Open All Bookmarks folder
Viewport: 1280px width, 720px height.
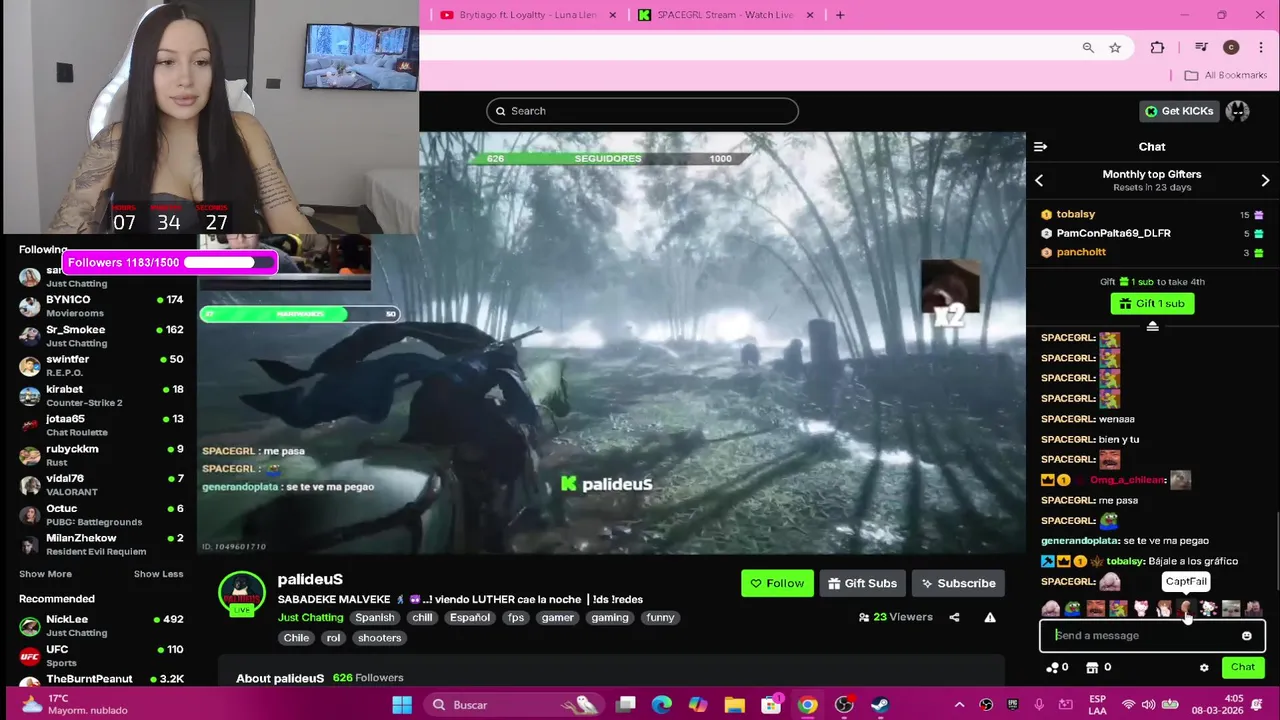click(1225, 75)
